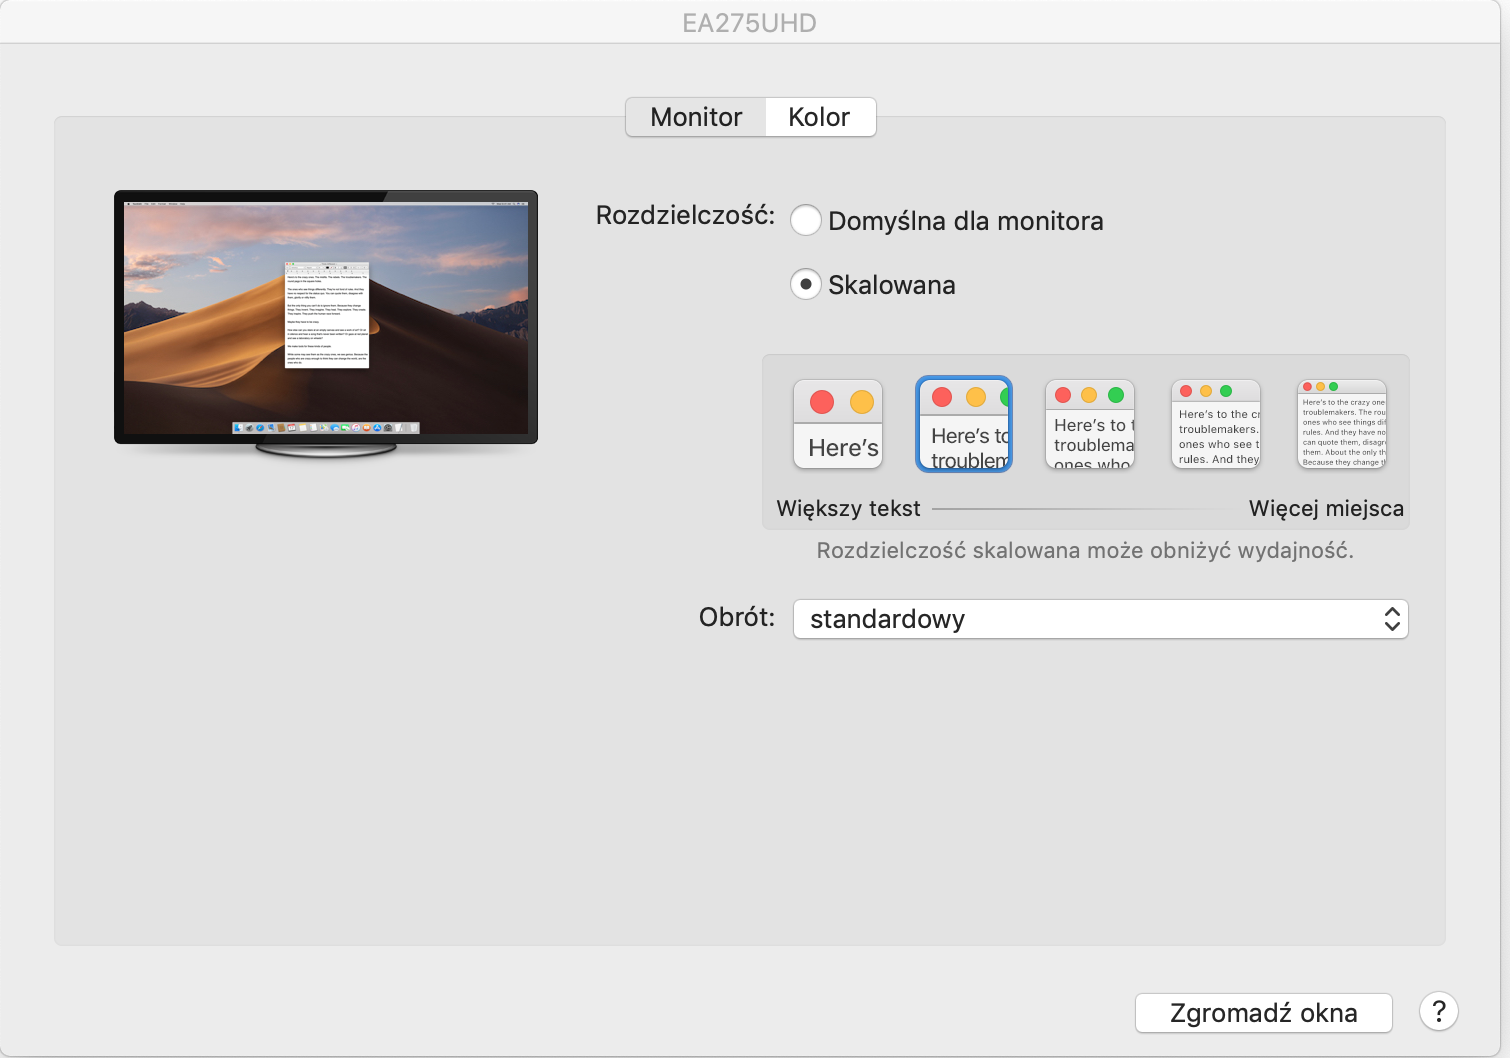The width and height of the screenshot is (1510, 1058).
Task: Click the 'Więcej miejsca' label
Action: click(1326, 508)
